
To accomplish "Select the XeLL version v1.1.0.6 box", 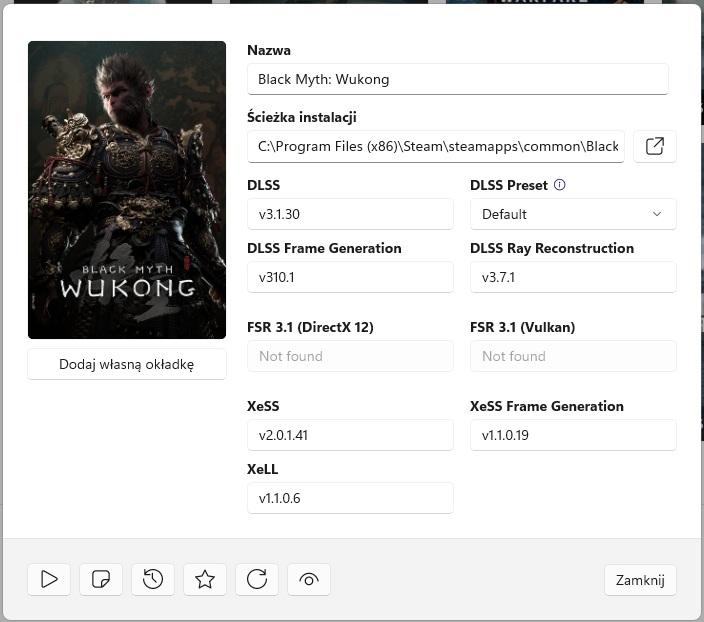I will click(x=350, y=498).
